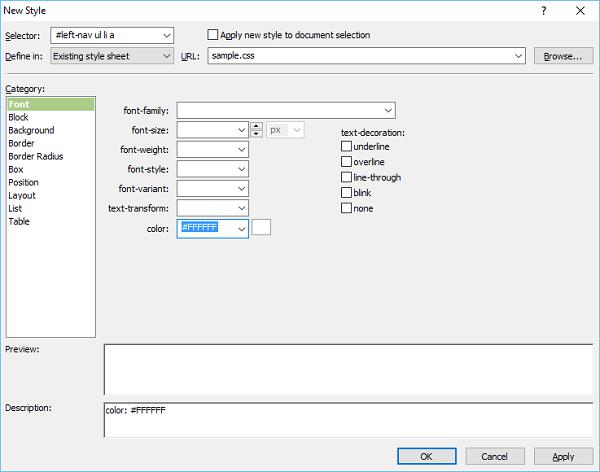Select the Layout category

coord(22,195)
